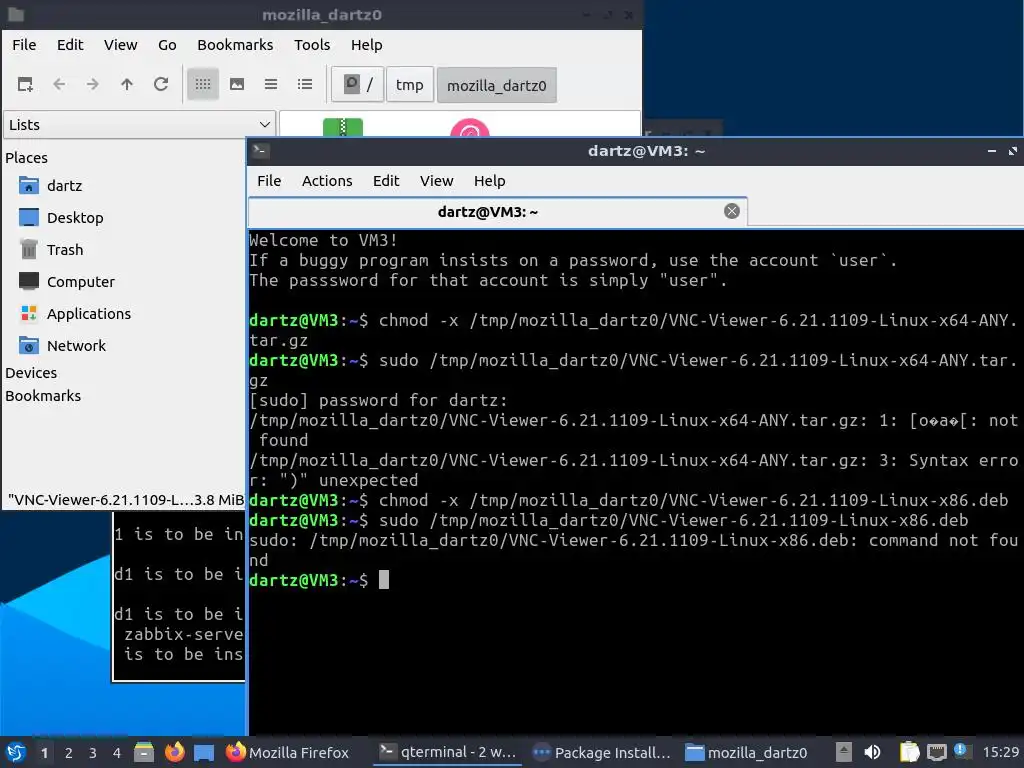The image size is (1024, 768).
Task: Open terminal View menu
Action: (x=436, y=181)
